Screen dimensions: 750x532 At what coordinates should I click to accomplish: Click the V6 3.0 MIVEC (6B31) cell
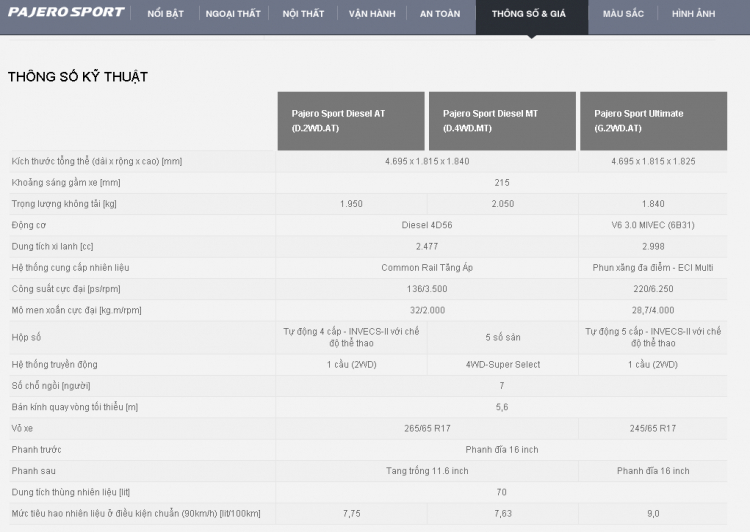[653, 225]
